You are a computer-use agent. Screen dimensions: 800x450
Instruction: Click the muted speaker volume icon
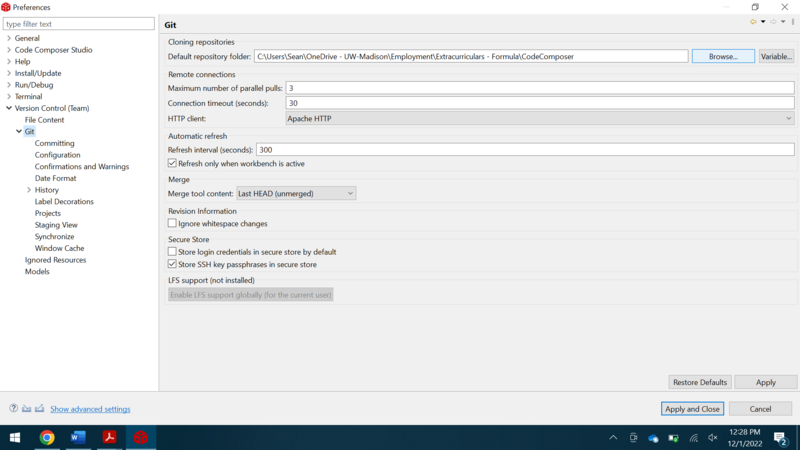coord(713,438)
